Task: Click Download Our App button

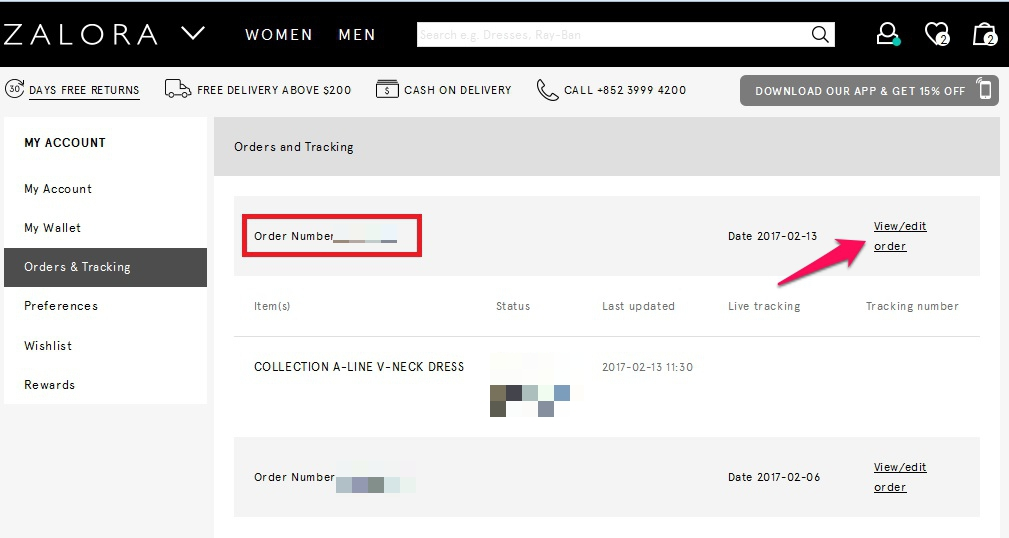Action: pos(869,91)
